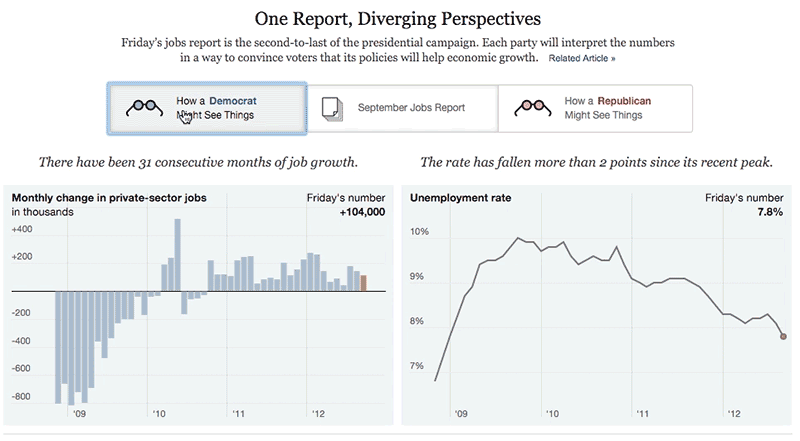Click the 10% axis label

[419, 232]
